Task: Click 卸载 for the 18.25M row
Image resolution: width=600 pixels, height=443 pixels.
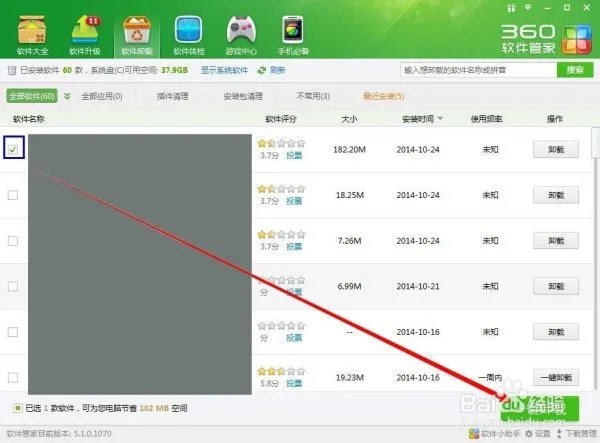Action: pos(556,195)
